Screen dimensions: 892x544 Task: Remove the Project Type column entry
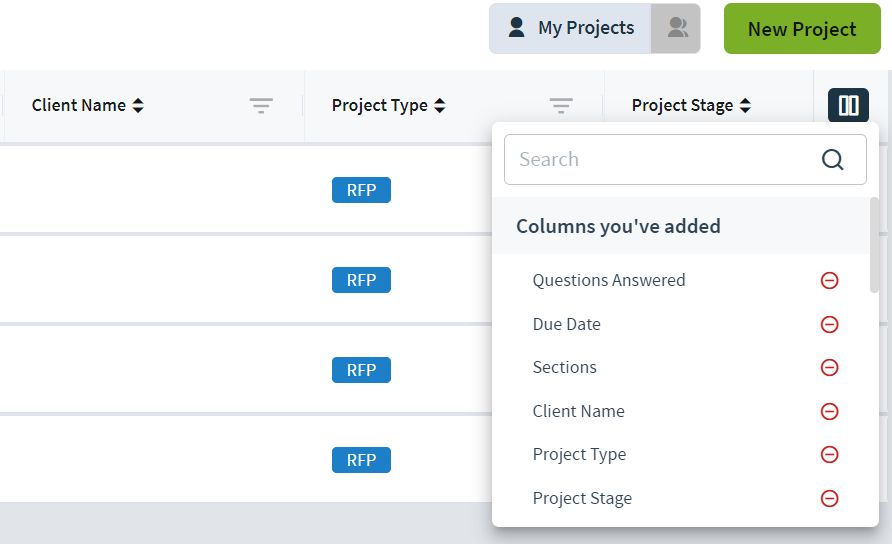click(829, 454)
